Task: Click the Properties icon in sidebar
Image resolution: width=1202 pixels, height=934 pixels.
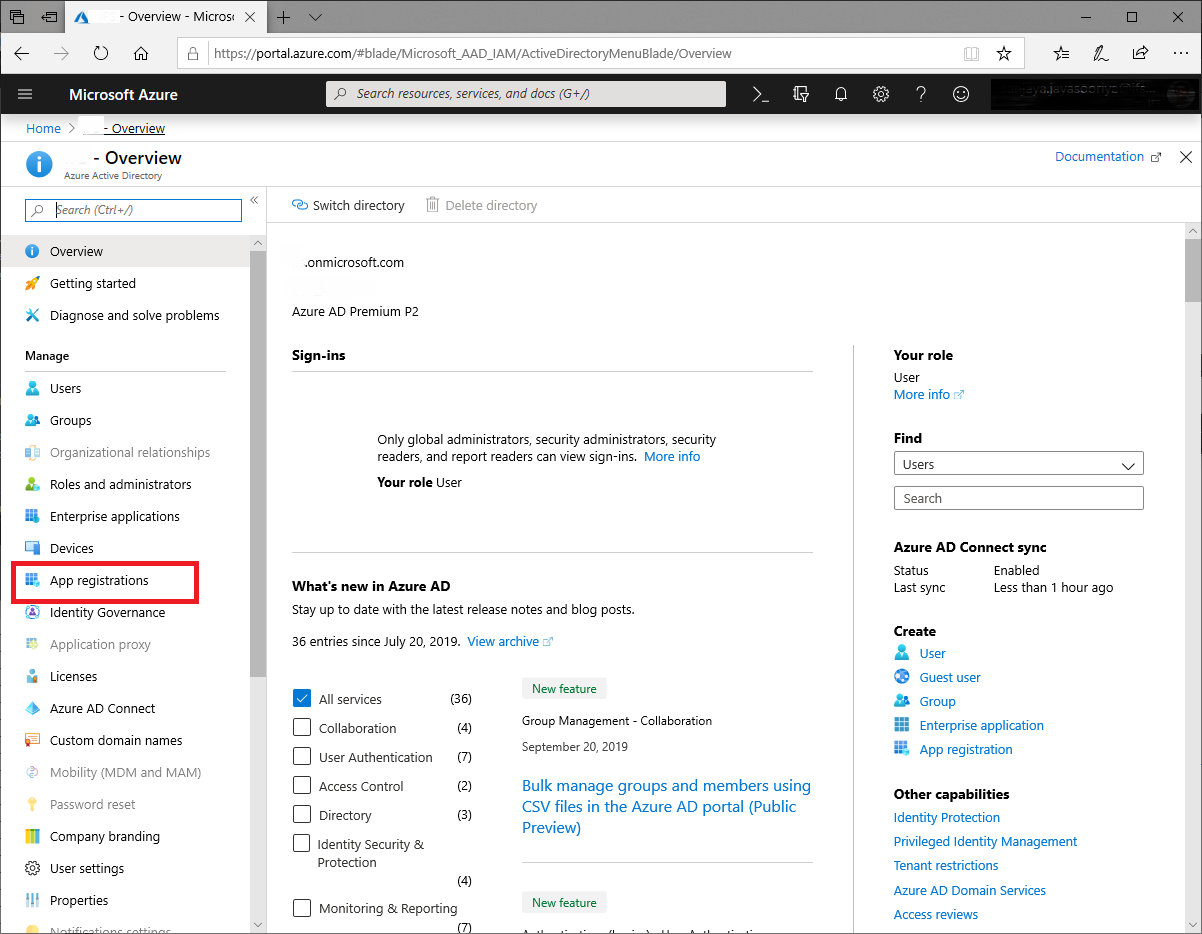Action: pos(32,900)
